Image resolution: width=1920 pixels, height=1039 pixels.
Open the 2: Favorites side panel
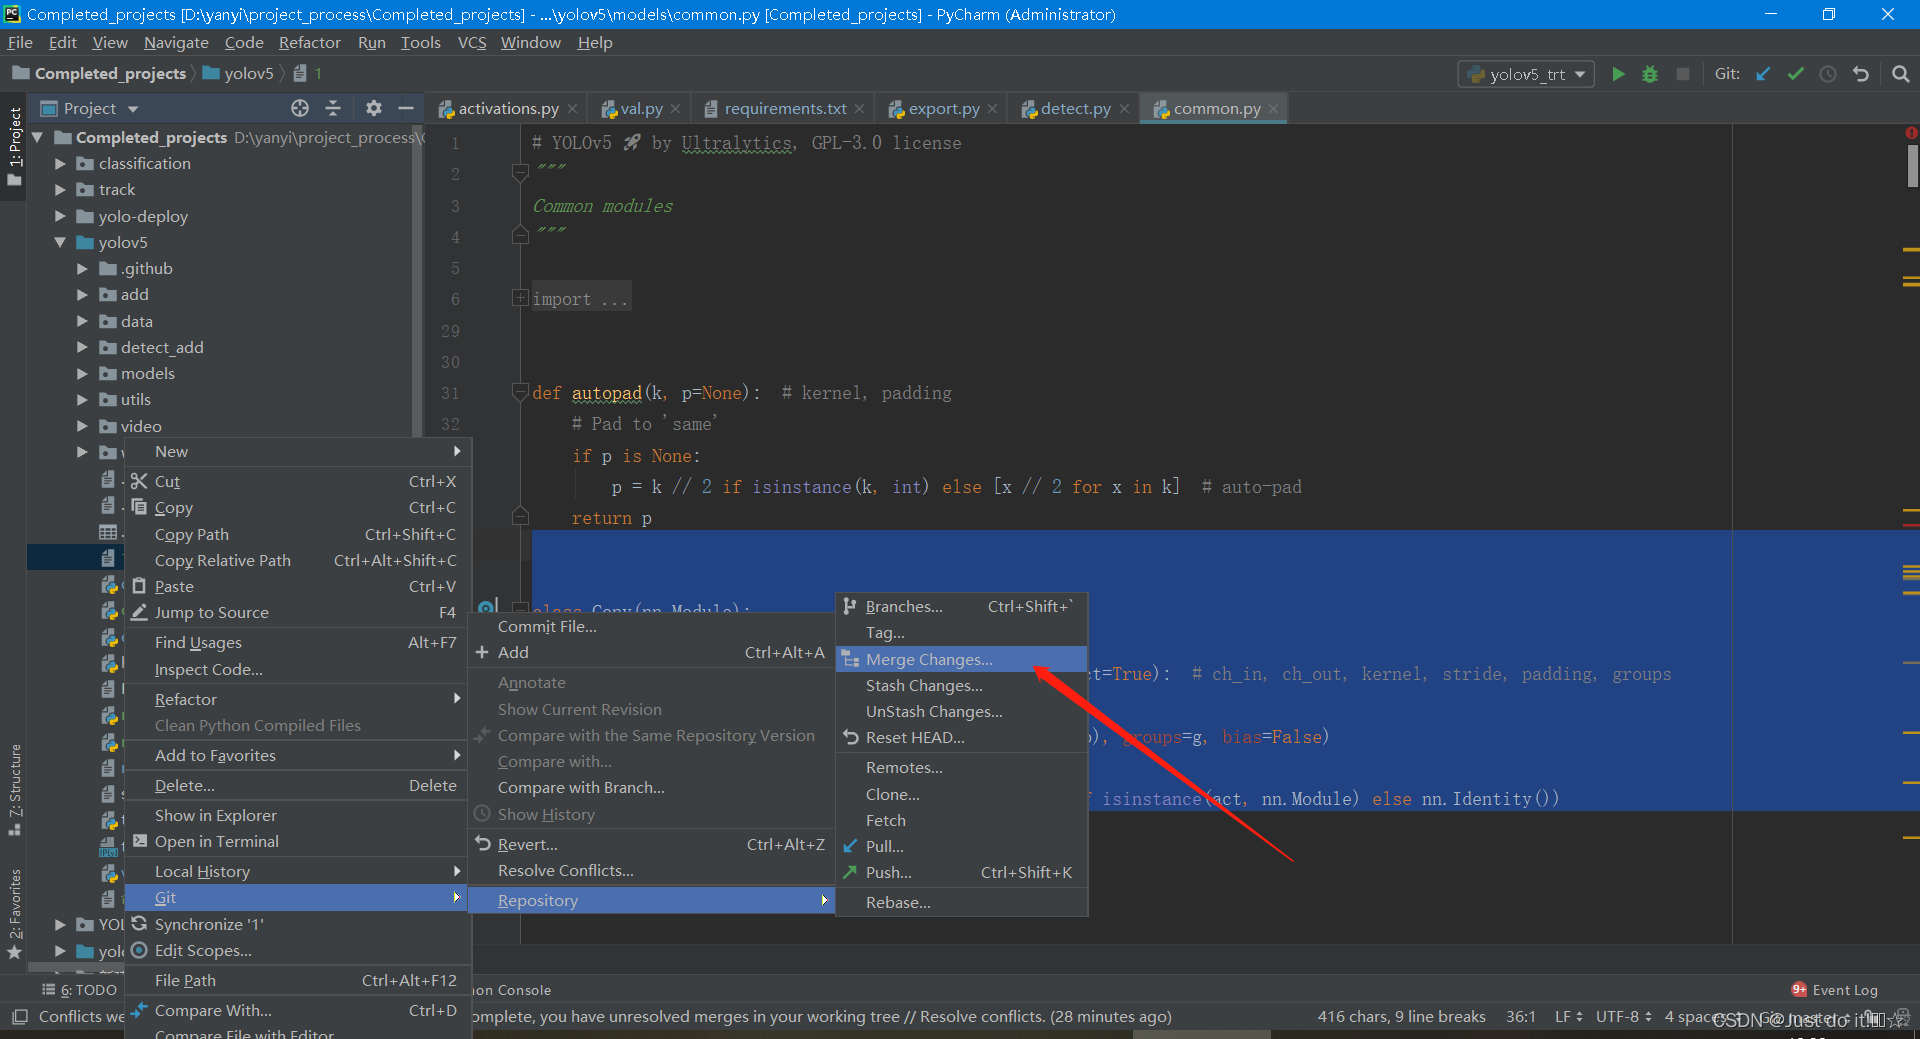[14, 914]
